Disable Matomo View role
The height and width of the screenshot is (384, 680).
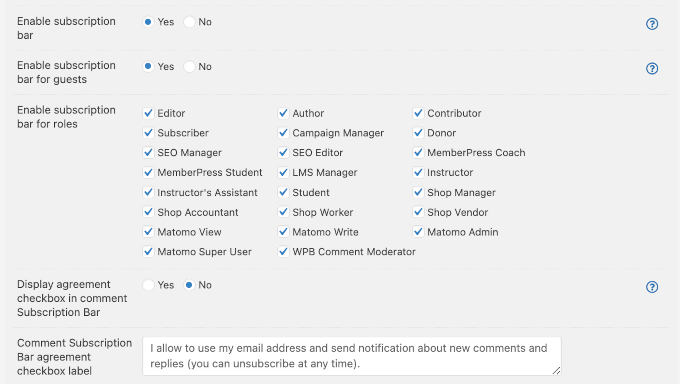[148, 232]
